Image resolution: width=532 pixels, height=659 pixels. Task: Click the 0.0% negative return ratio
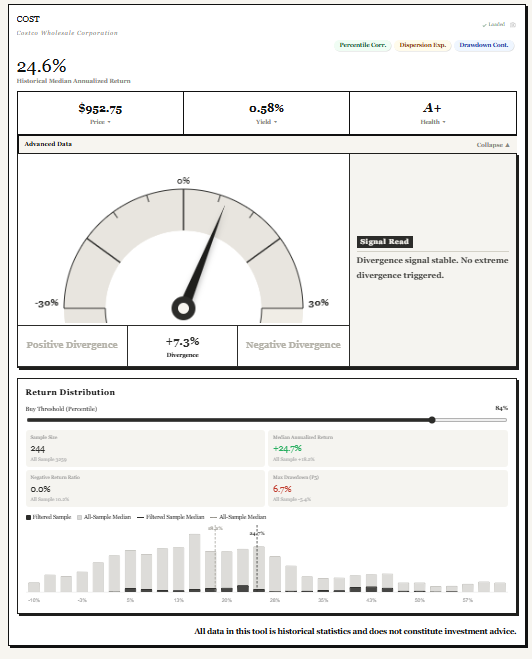point(40,489)
